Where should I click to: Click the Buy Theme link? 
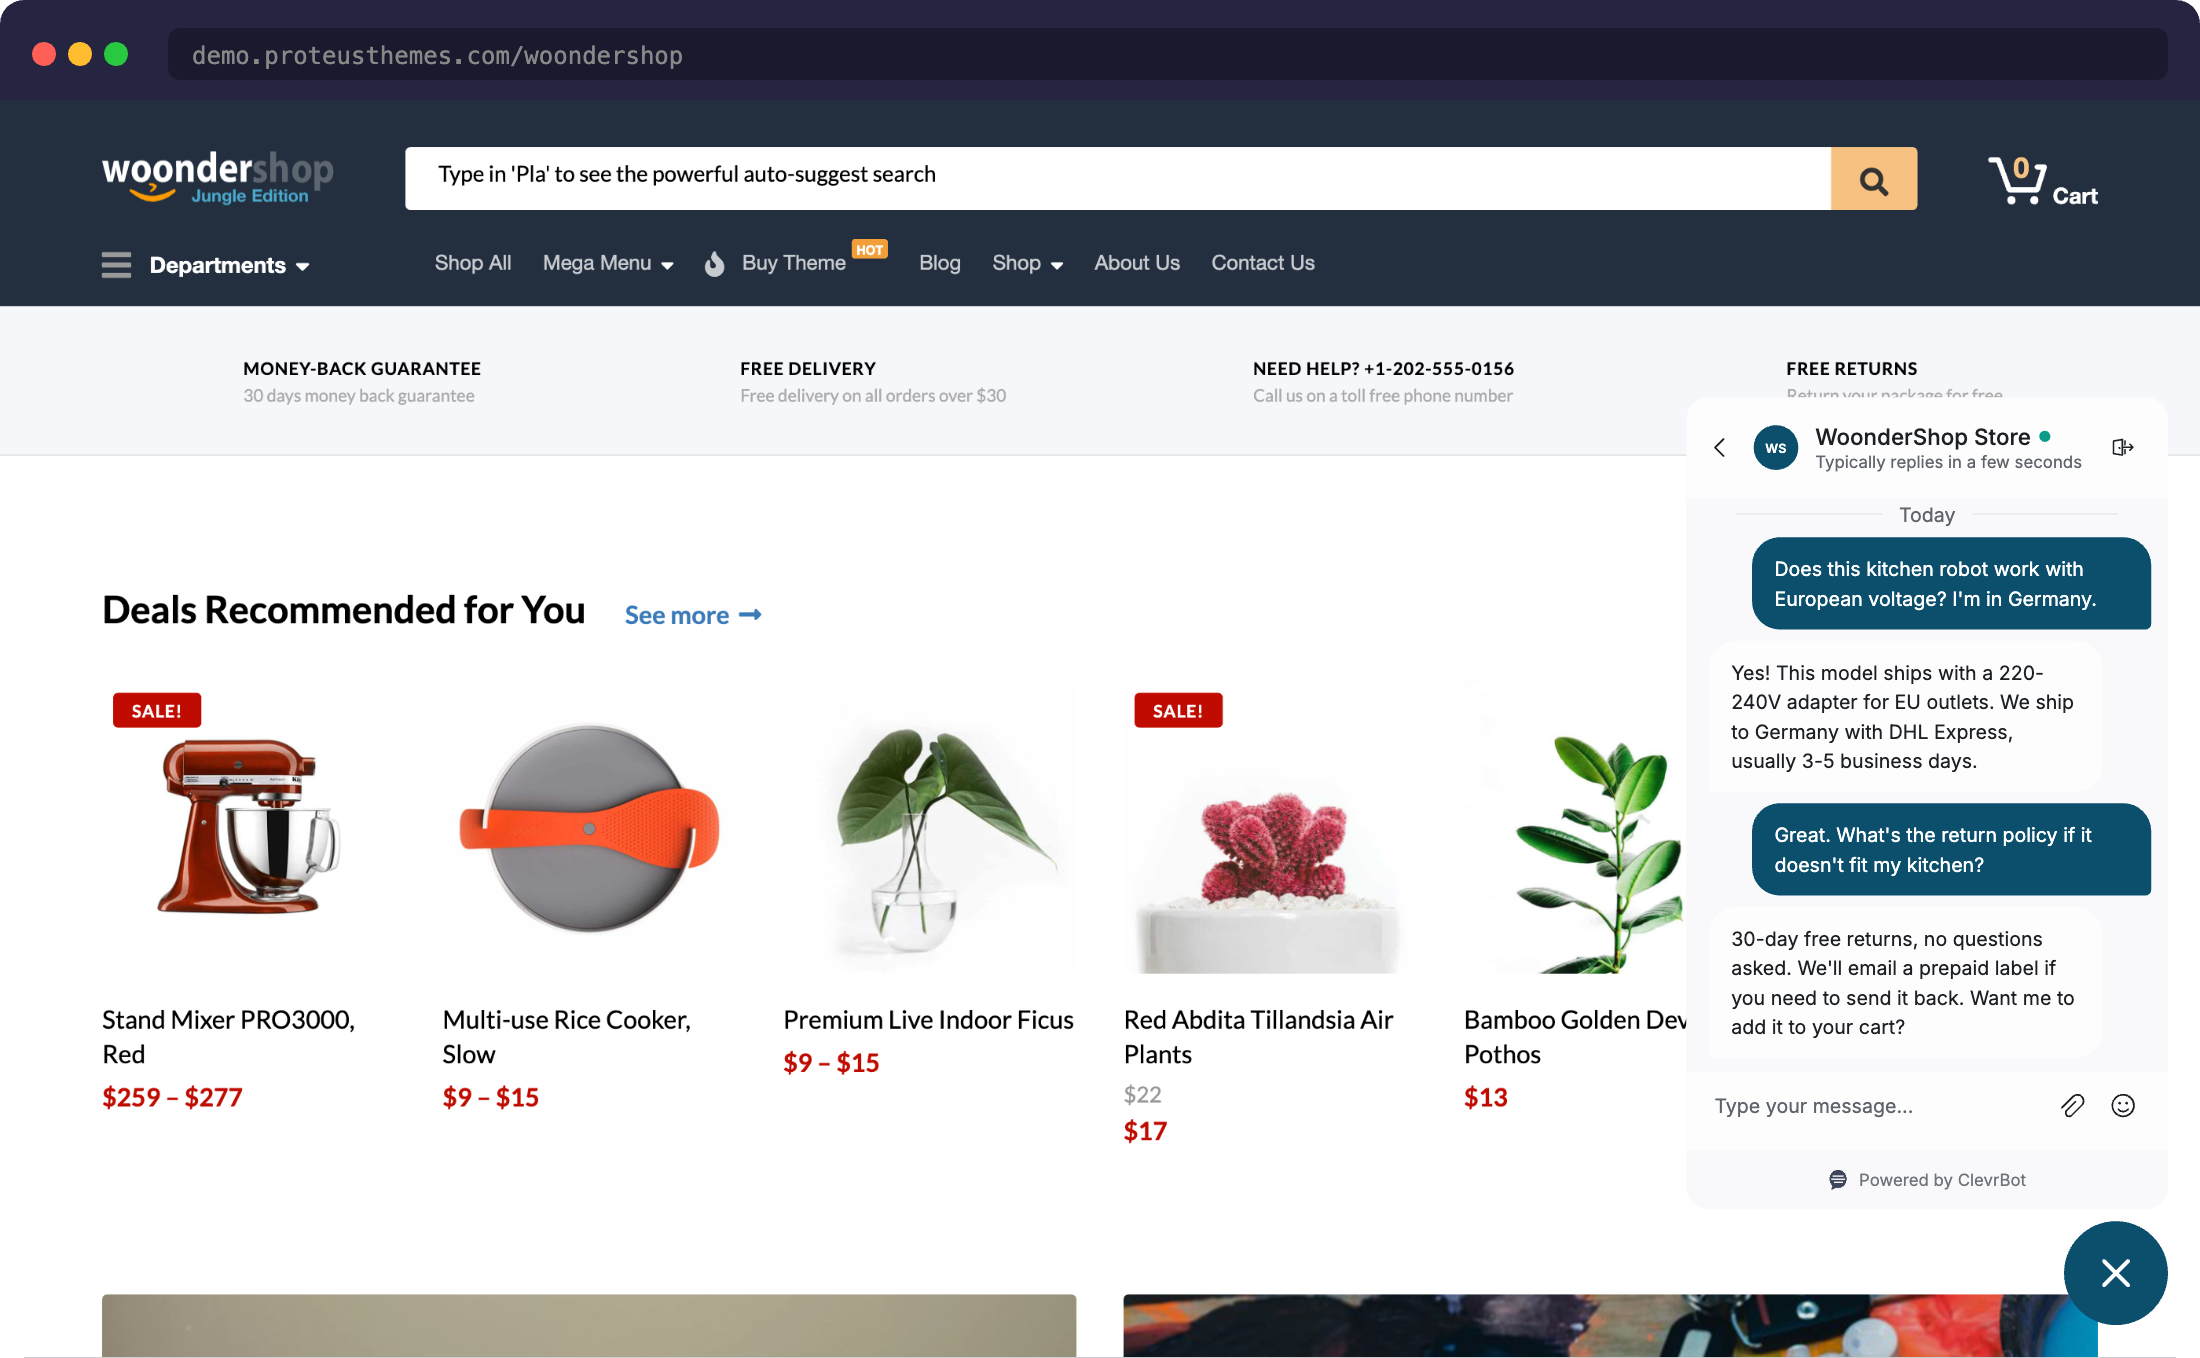coord(793,263)
